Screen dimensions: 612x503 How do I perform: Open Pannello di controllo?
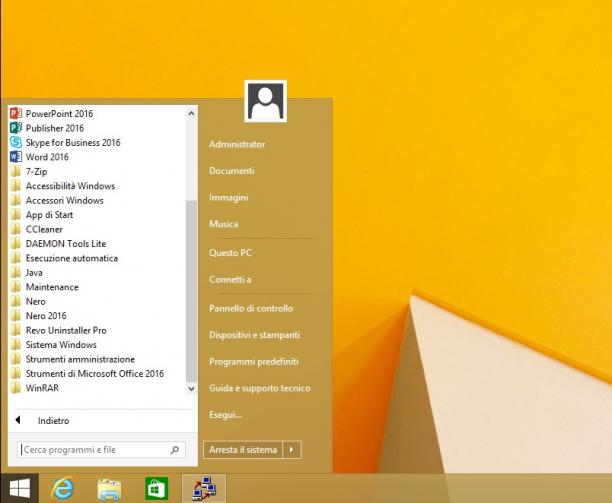[251, 308]
